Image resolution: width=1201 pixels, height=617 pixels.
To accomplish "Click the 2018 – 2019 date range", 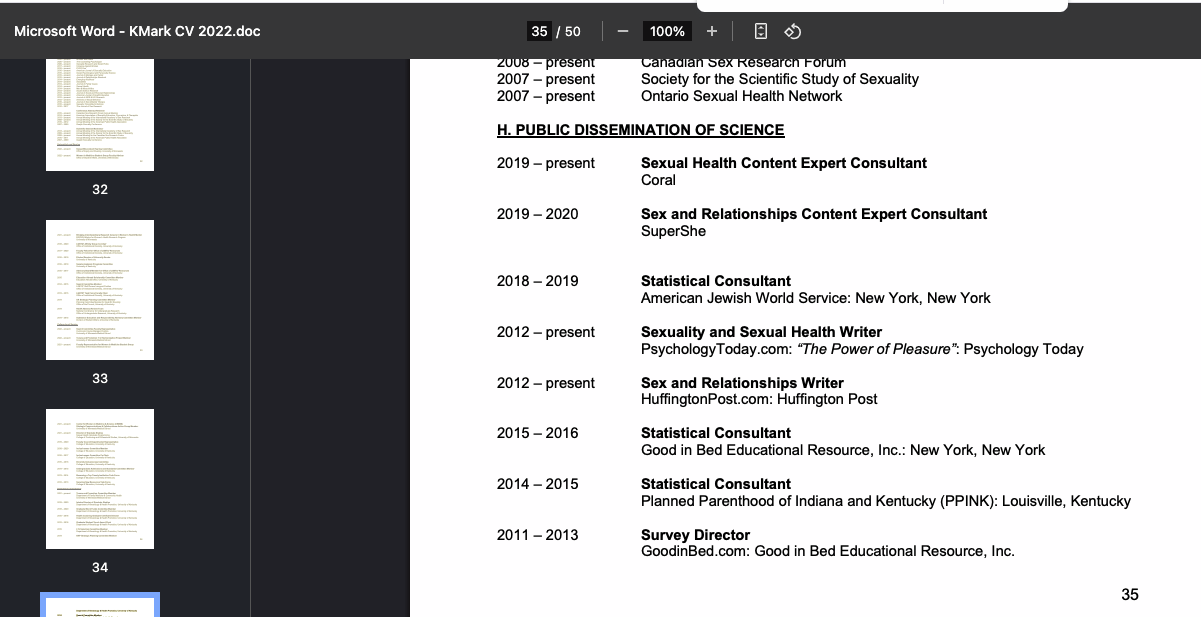I will (x=538, y=281).
